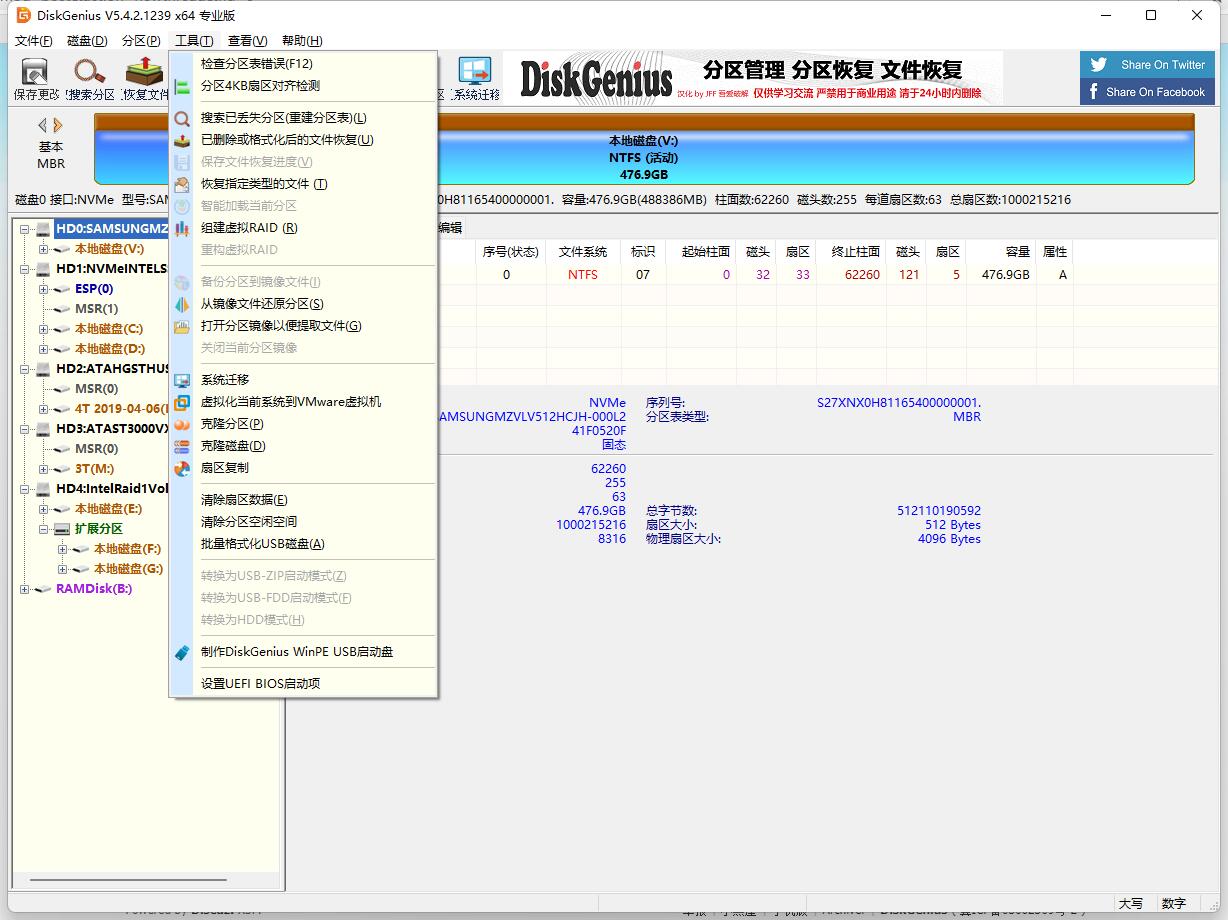Go to previous disk with left arrow
Screen dimensions: 1228x920
(x=43, y=125)
